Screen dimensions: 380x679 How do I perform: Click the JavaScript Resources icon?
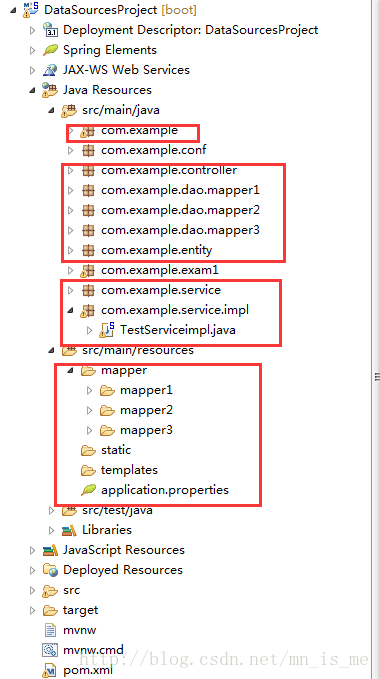pyautogui.click(x=50, y=550)
